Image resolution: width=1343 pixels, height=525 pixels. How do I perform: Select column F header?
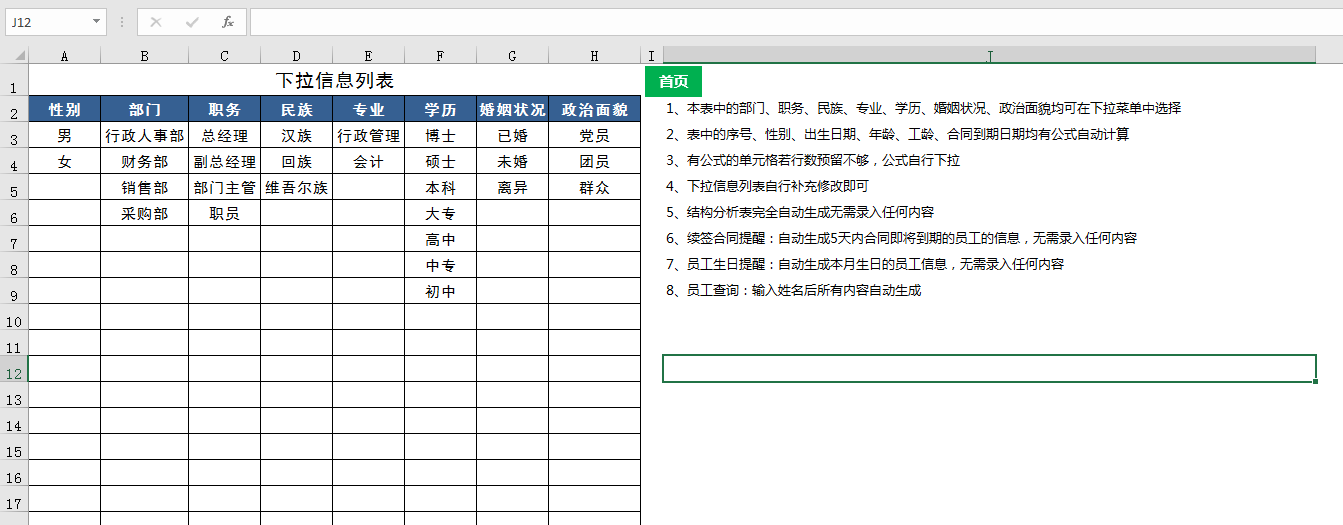(441, 56)
